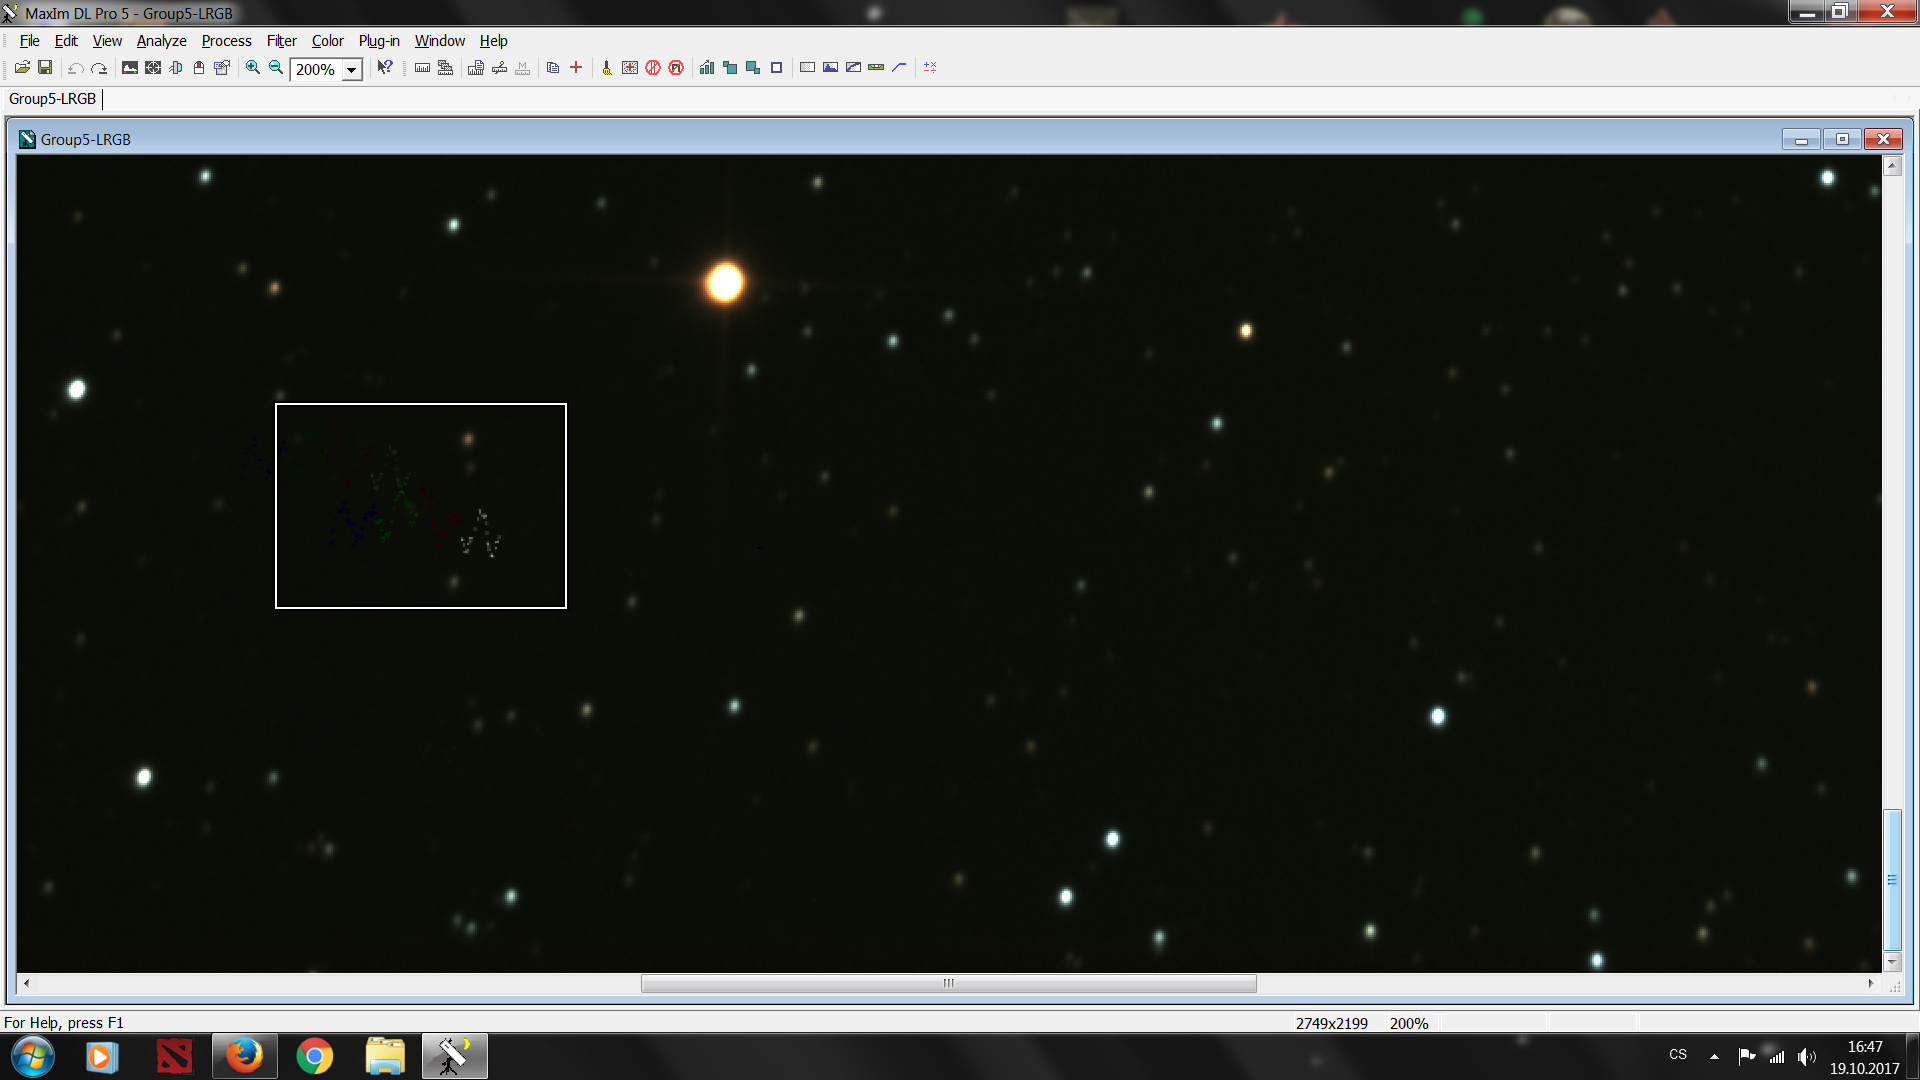Click the vertical scrollbar down arrow
1920x1080 pixels.
tap(1892, 962)
